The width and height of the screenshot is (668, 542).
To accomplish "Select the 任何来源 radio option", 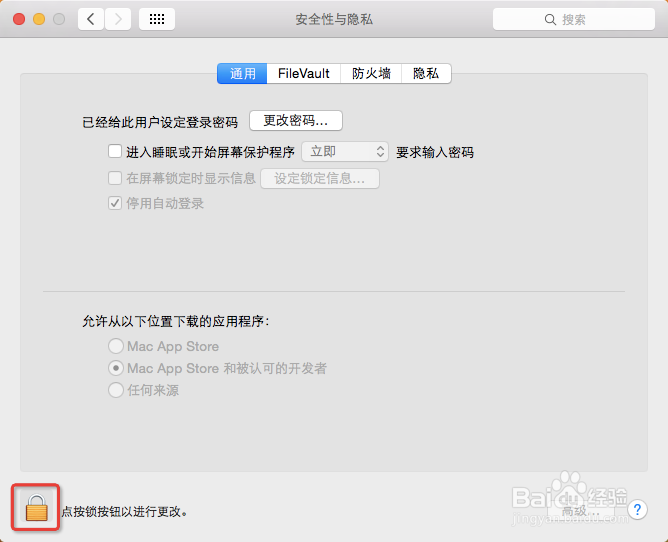I will pyautogui.click(x=116, y=390).
